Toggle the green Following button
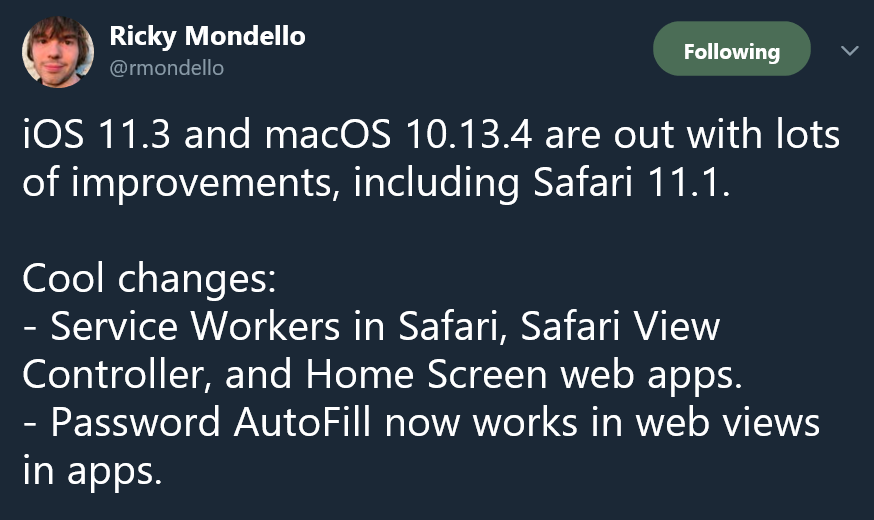The height and width of the screenshot is (520, 874). click(731, 49)
